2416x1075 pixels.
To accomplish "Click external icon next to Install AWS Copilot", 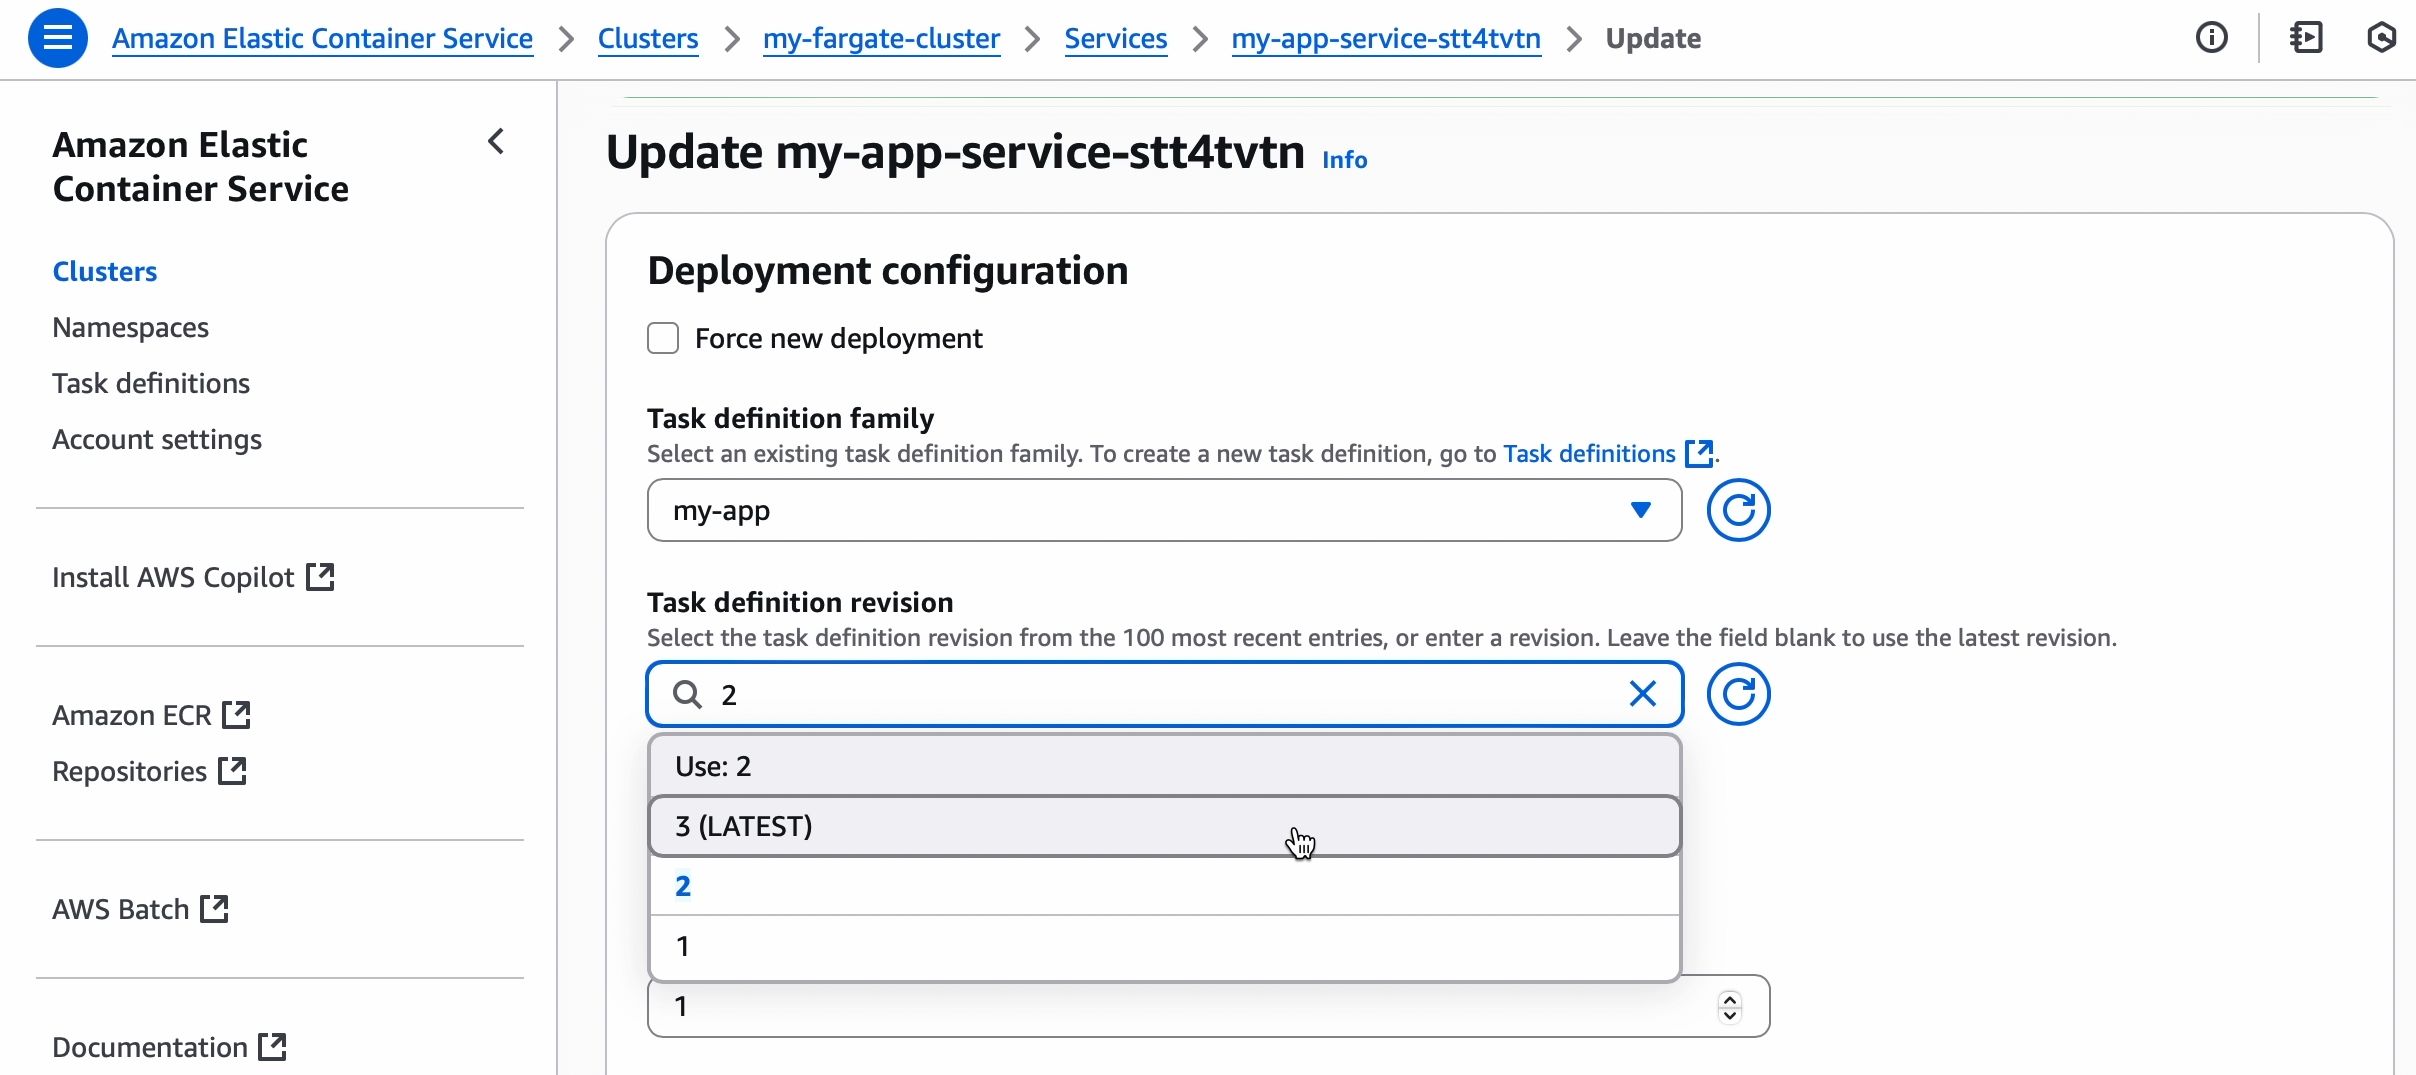I will click(x=320, y=577).
